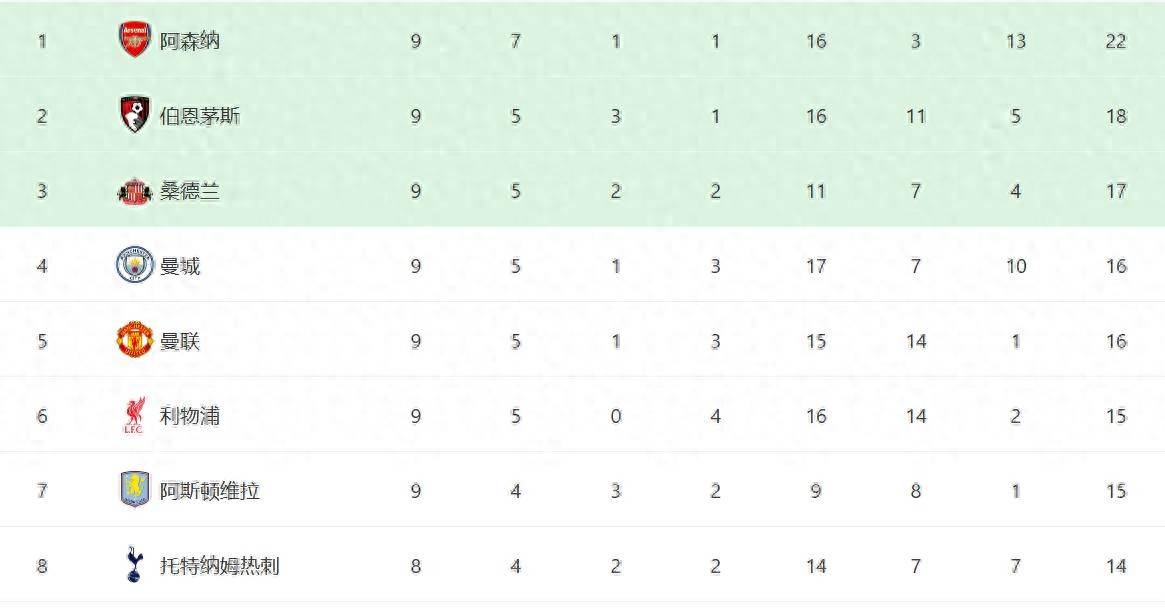
Task: Click the Sunderland club crest icon
Action: [134, 191]
